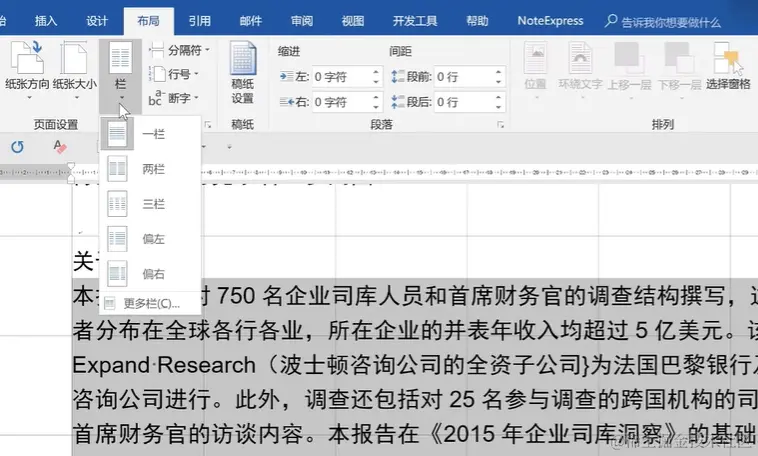
Task: Open the 段落 paragraph dialog launcher
Action: coord(500,125)
